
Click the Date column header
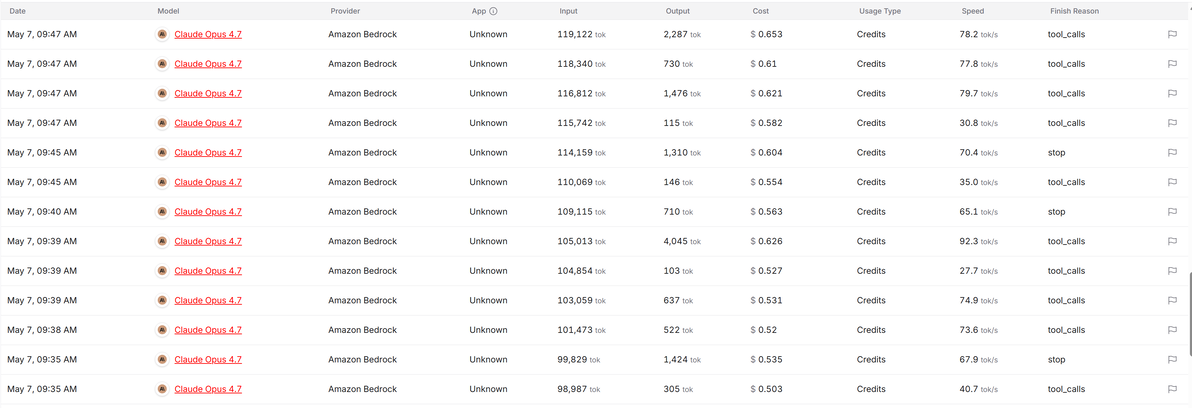pos(18,11)
